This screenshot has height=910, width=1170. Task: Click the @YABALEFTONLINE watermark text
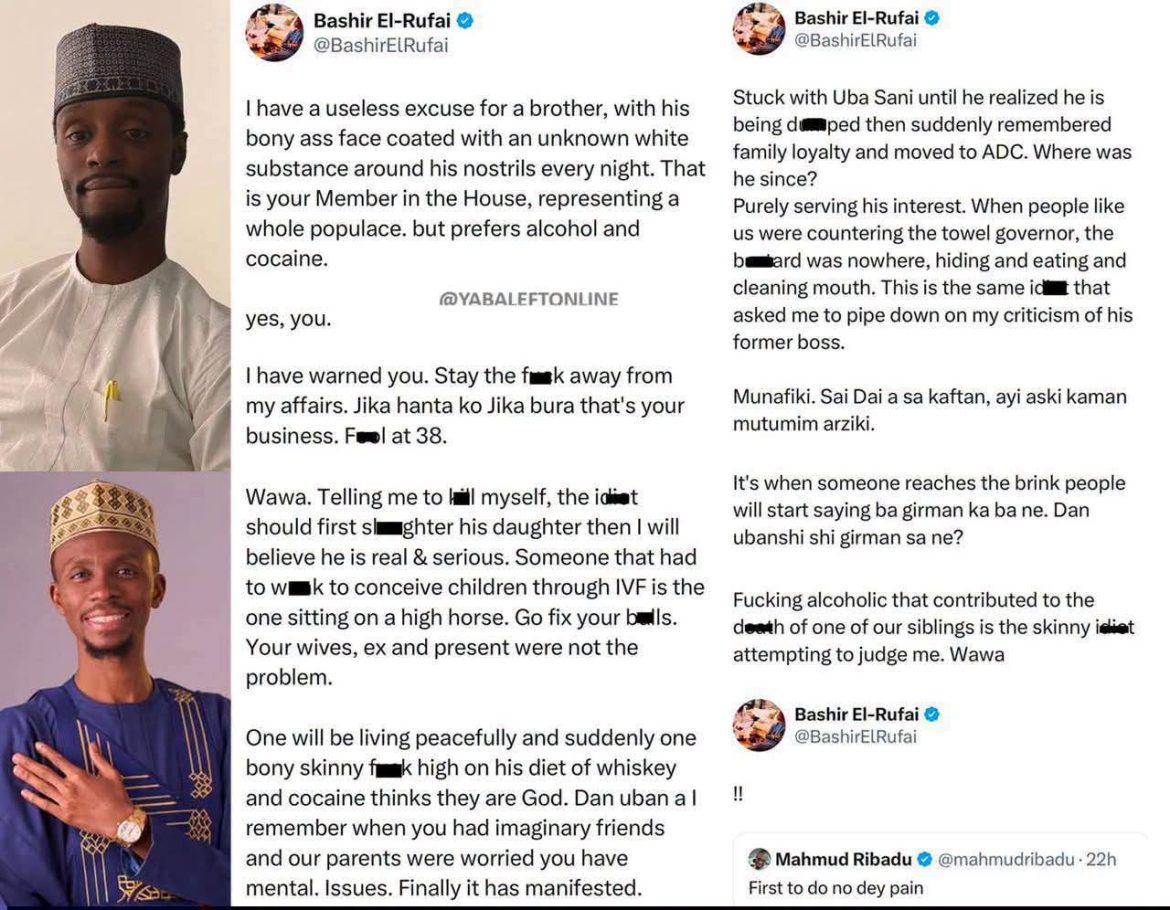(528, 299)
